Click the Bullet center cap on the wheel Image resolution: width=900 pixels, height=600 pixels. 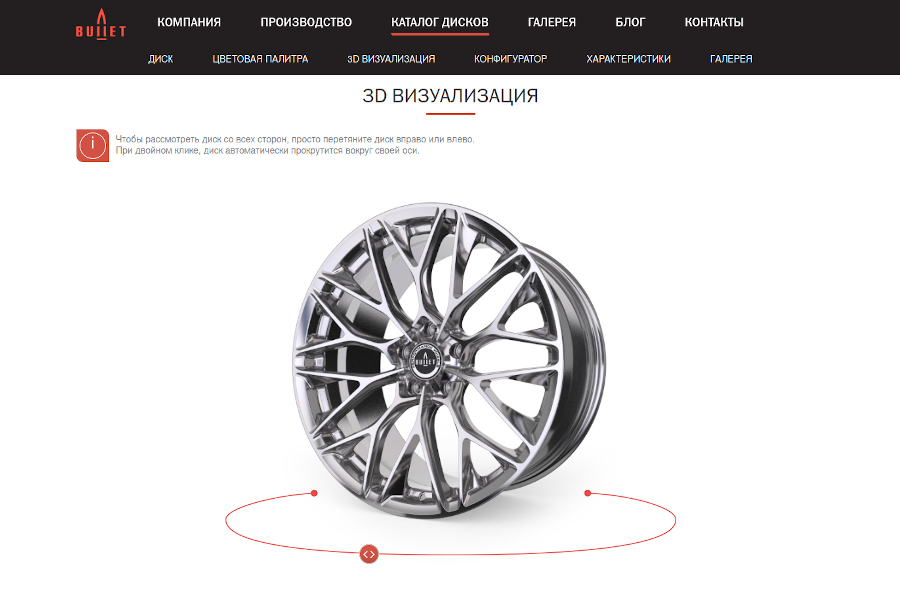[425, 361]
